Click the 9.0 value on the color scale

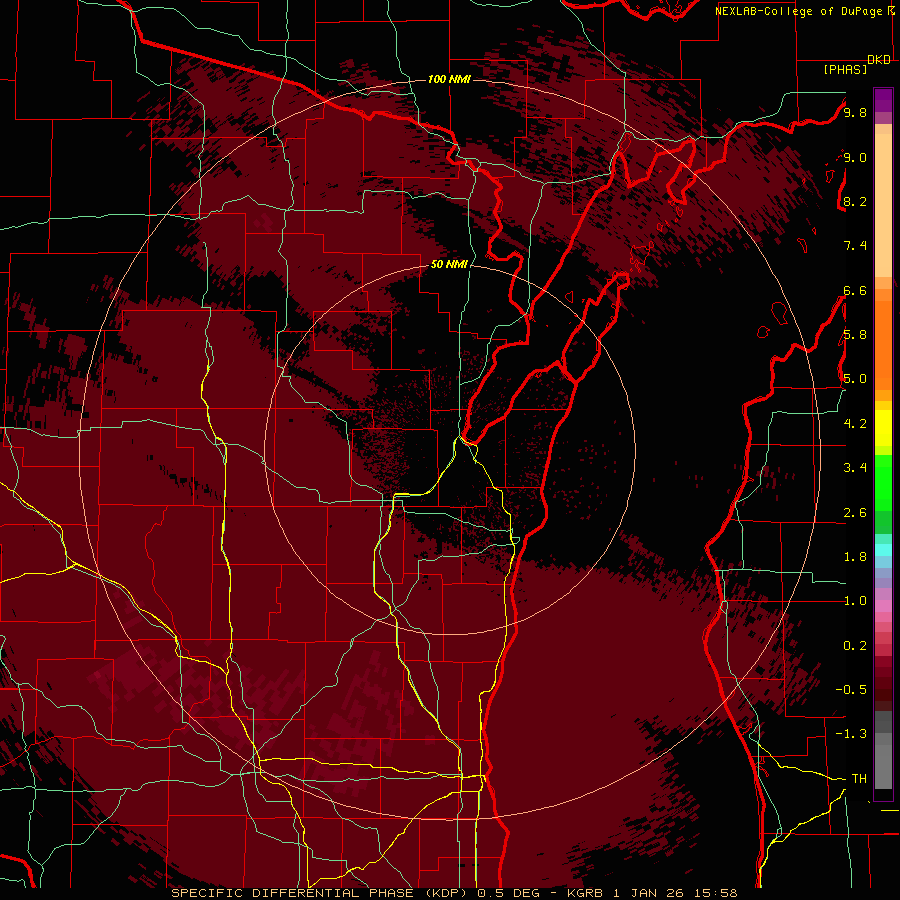[x=855, y=158]
